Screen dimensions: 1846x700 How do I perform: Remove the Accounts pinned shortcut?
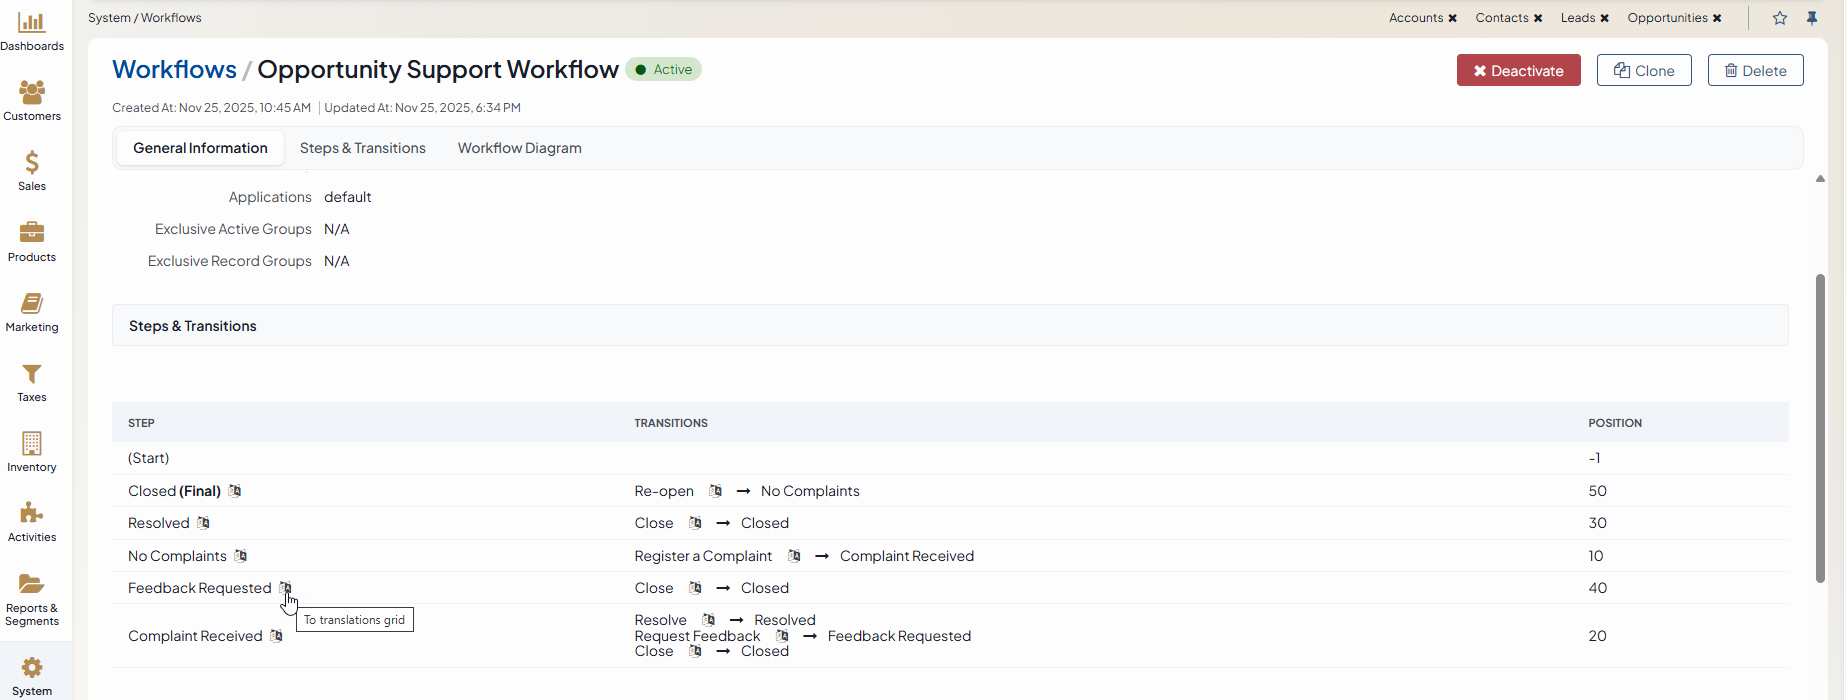pyautogui.click(x=1452, y=18)
